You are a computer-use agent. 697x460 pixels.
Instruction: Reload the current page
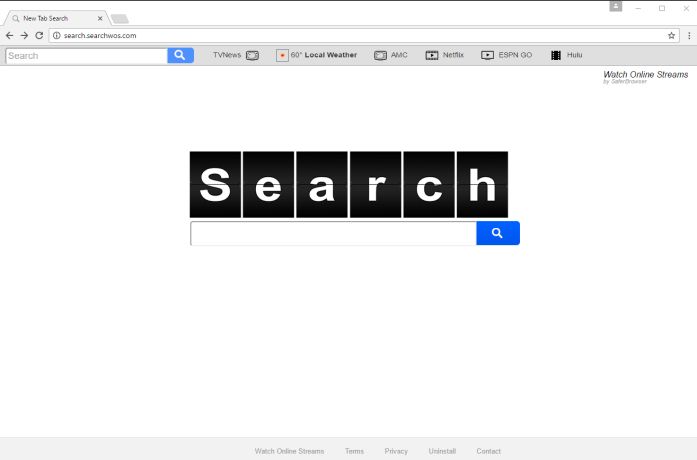pyautogui.click(x=39, y=35)
